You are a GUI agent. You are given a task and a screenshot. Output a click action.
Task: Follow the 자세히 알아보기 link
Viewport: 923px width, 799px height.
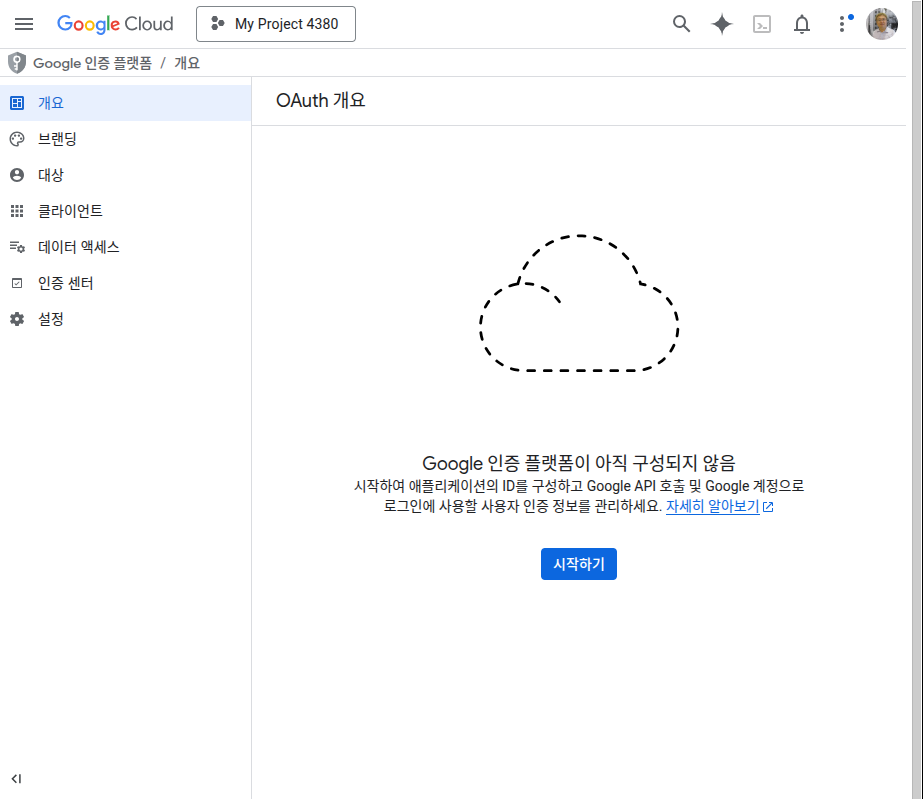click(712, 506)
